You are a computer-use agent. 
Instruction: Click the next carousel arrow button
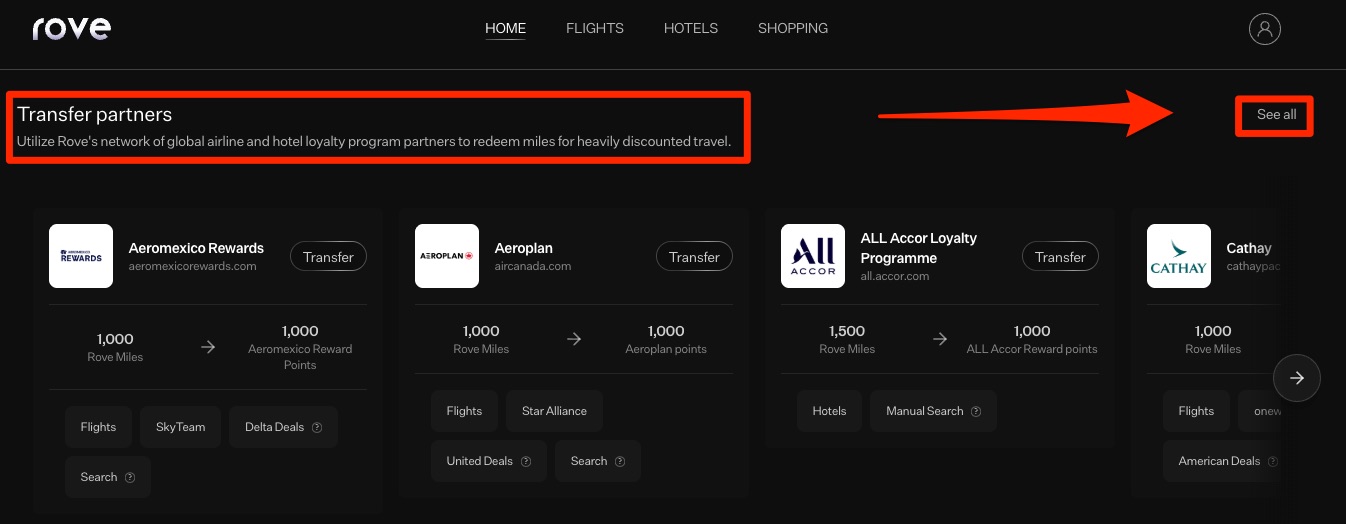1297,378
